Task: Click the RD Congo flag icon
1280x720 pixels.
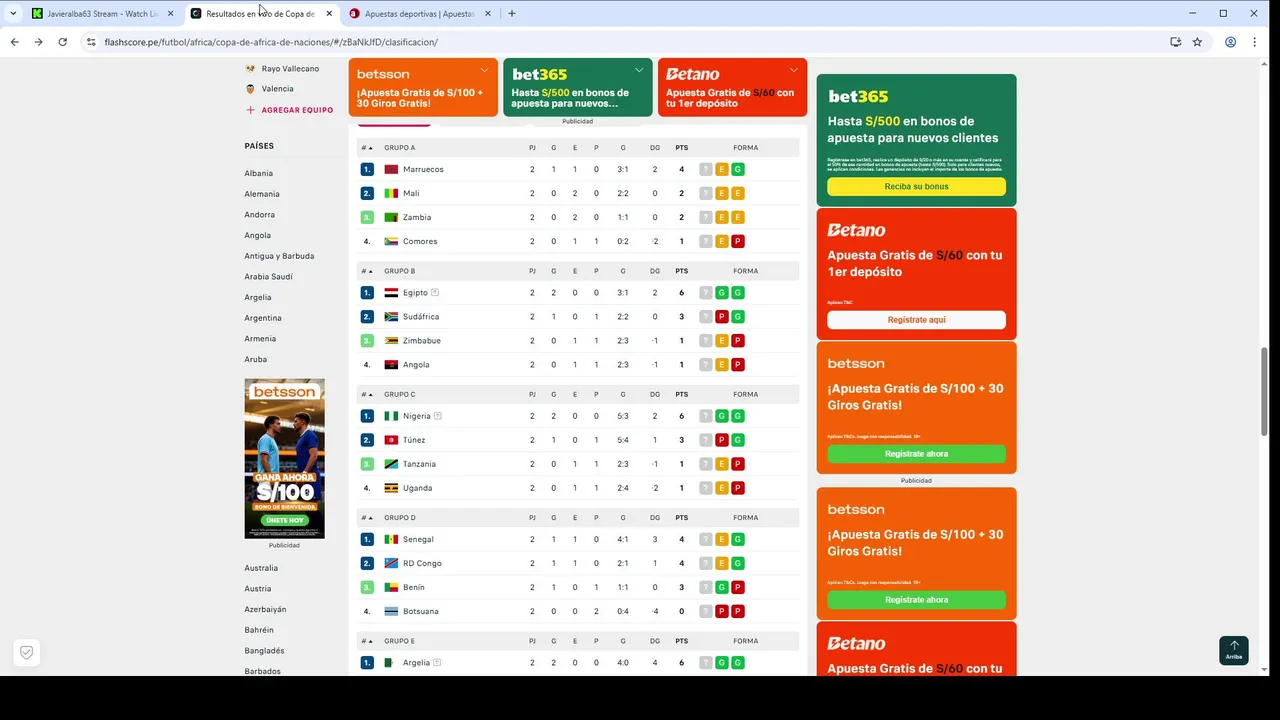Action: tap(391, 563)
